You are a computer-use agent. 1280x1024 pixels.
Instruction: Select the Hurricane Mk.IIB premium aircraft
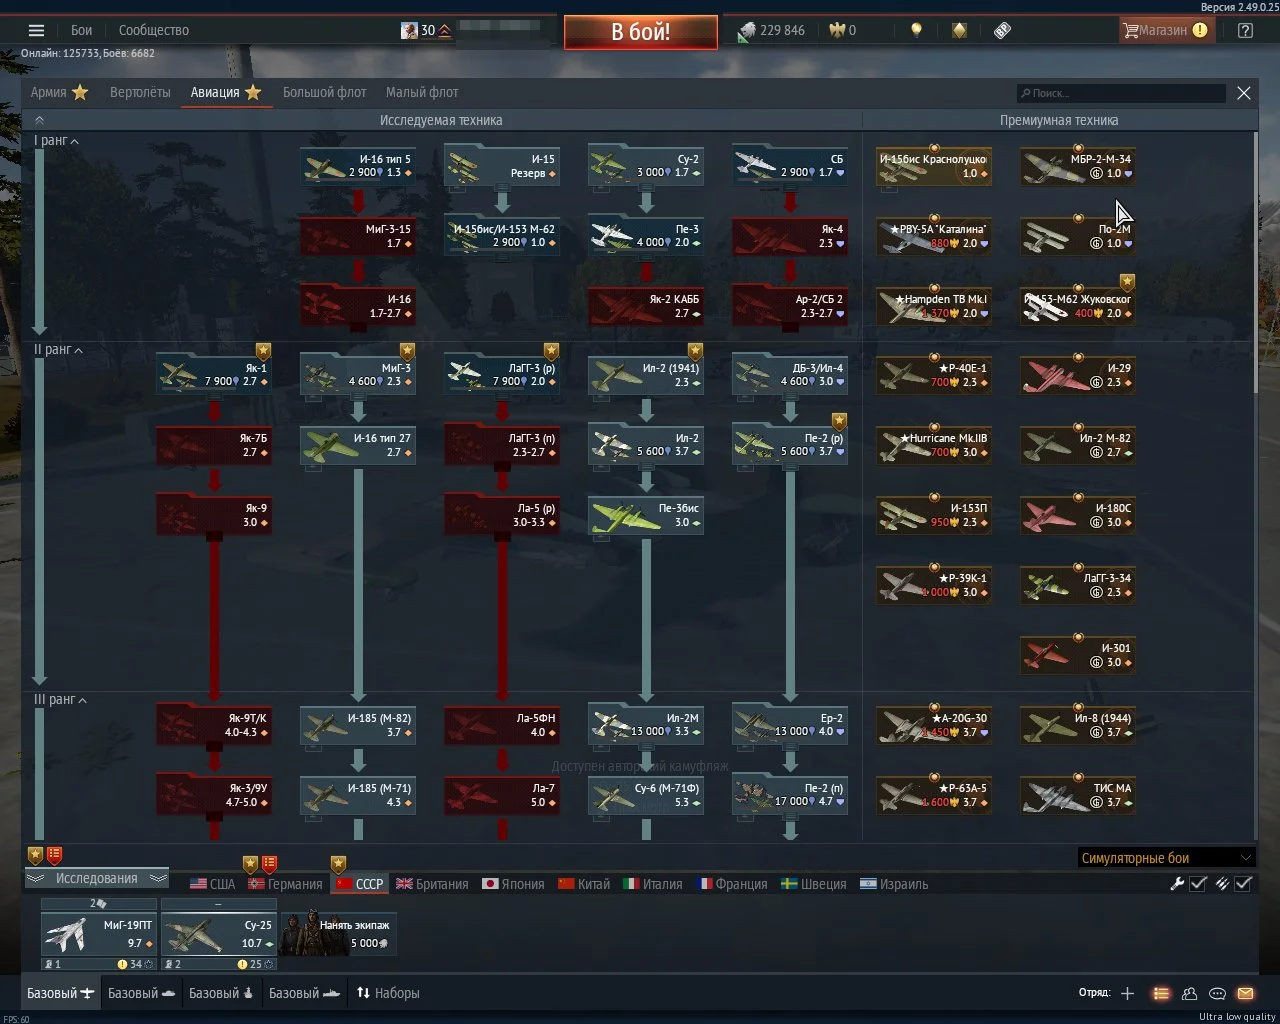click(934, 445)
